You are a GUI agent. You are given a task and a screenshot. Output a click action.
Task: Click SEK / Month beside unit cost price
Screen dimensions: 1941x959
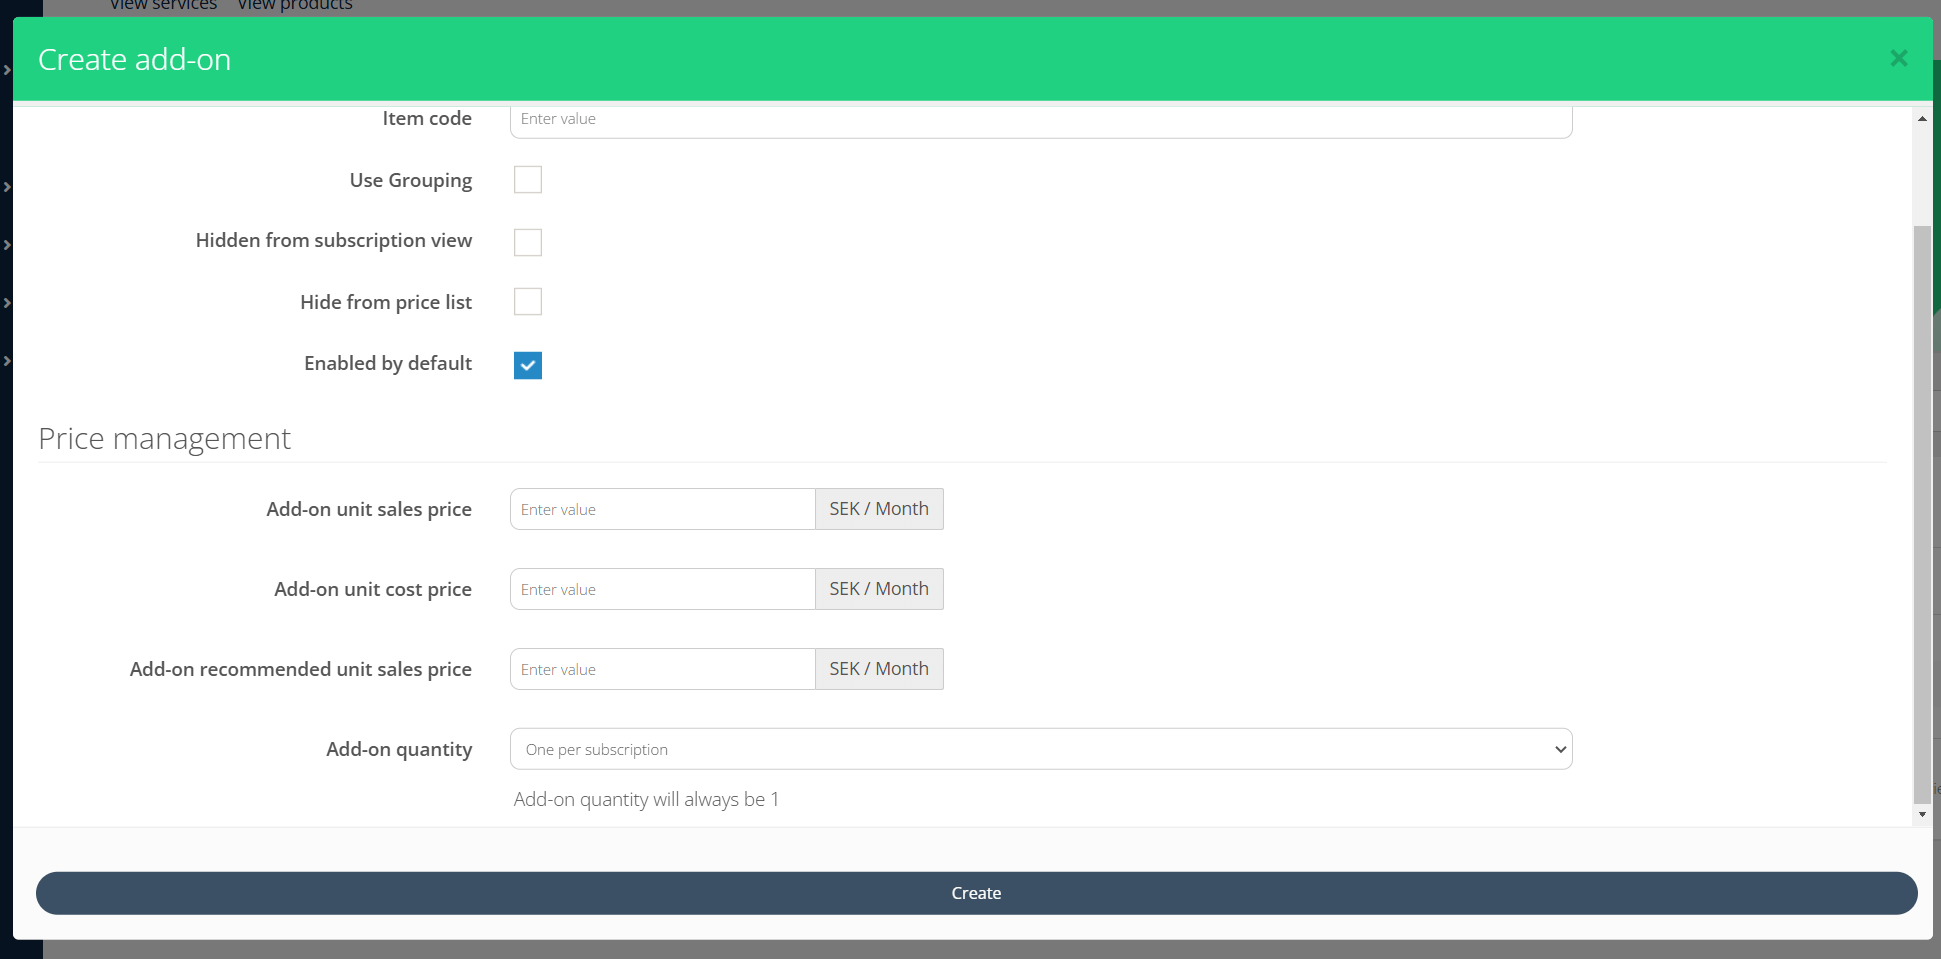click(879, 589)
